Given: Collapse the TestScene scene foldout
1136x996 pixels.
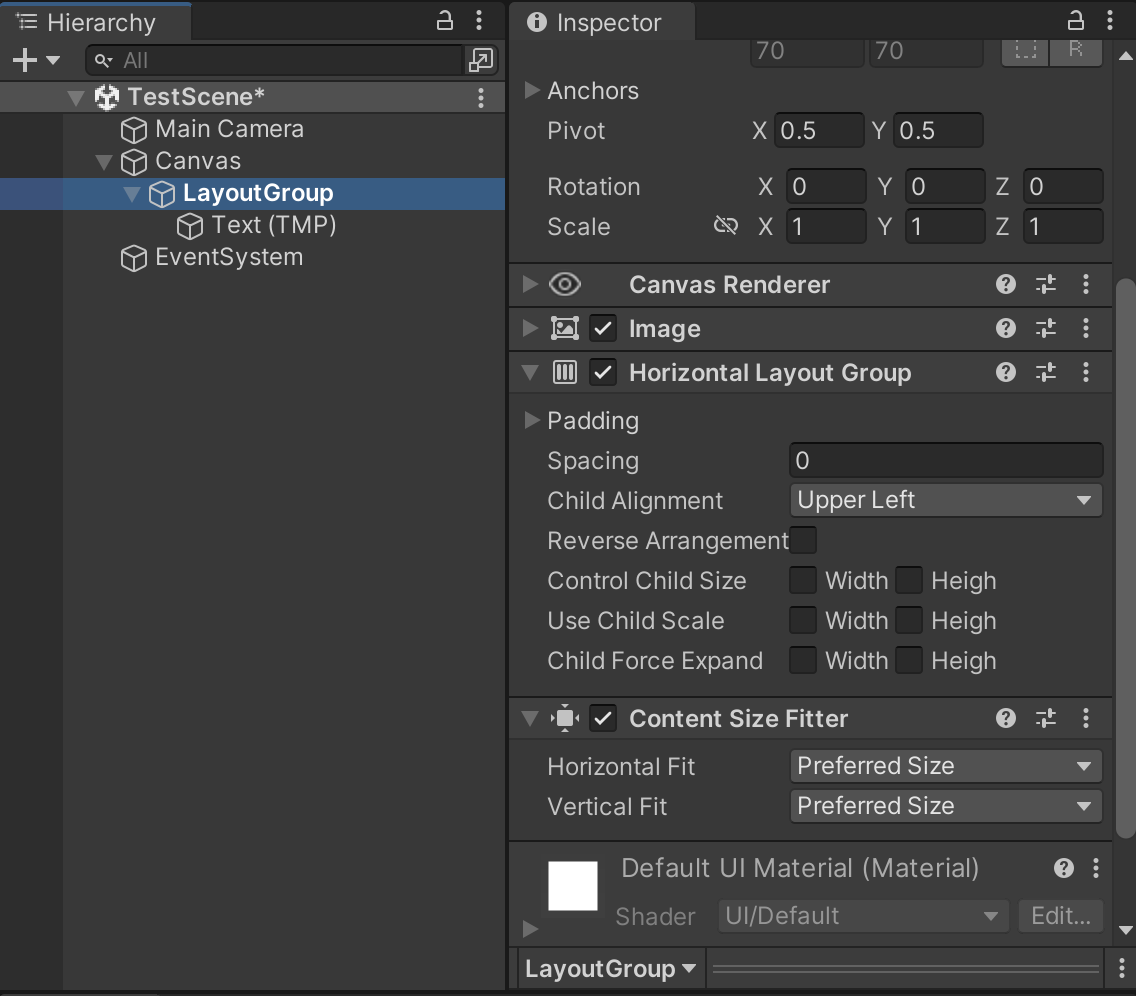Looking at the screenshot, I should (x=75, y=97).
